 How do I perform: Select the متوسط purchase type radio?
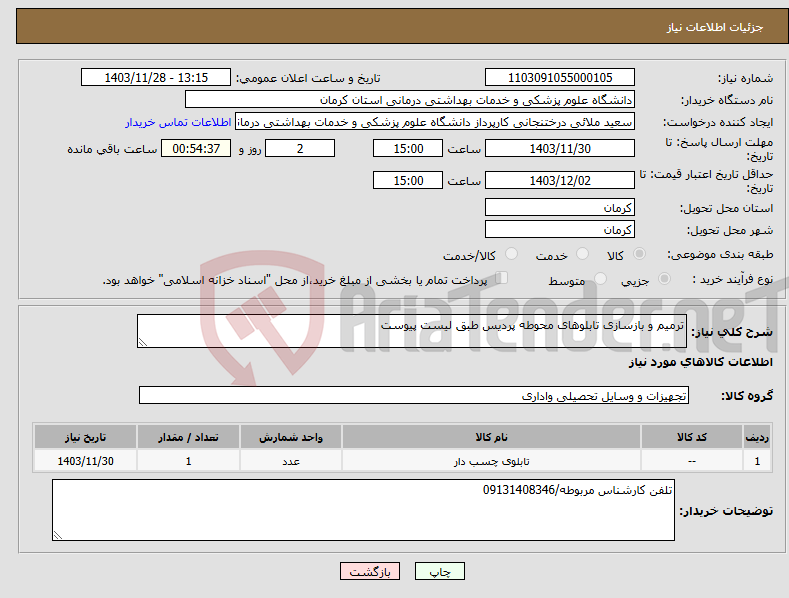pos(600,278)
